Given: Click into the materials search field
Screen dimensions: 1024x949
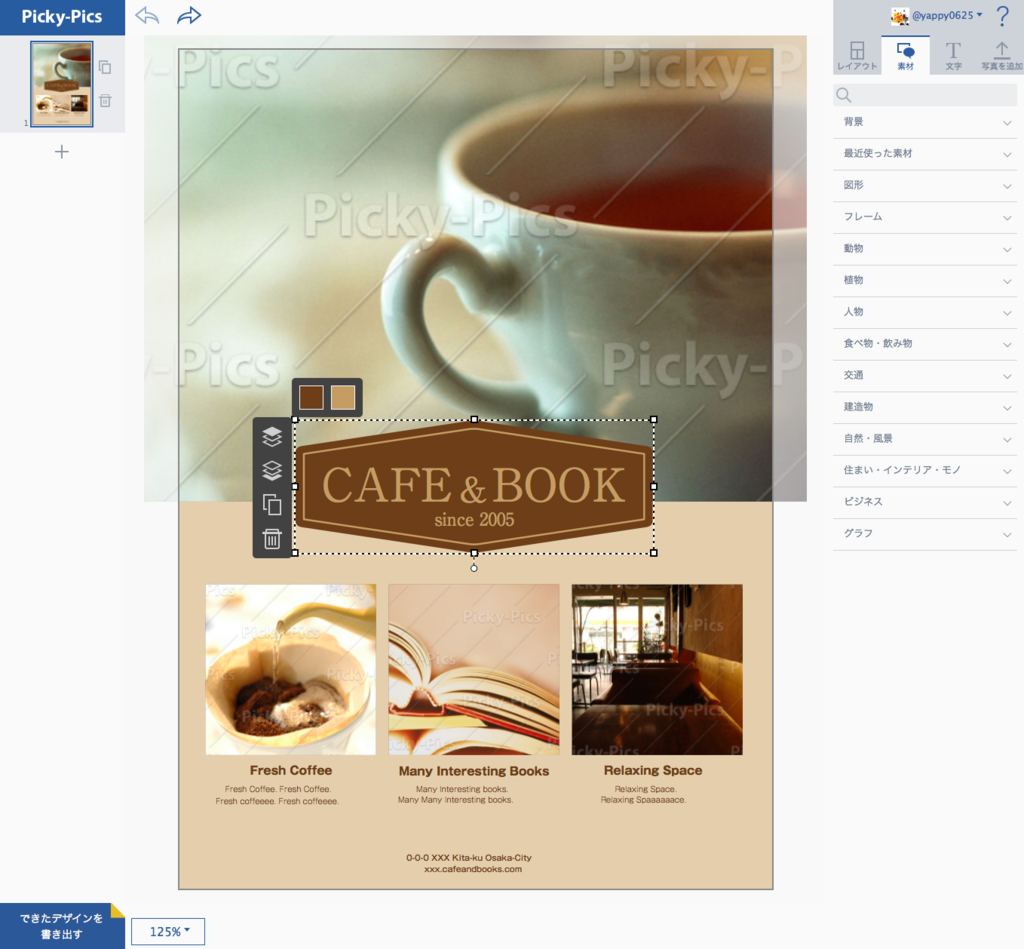Looking at the screenshot, I should [x=925, y=95].
